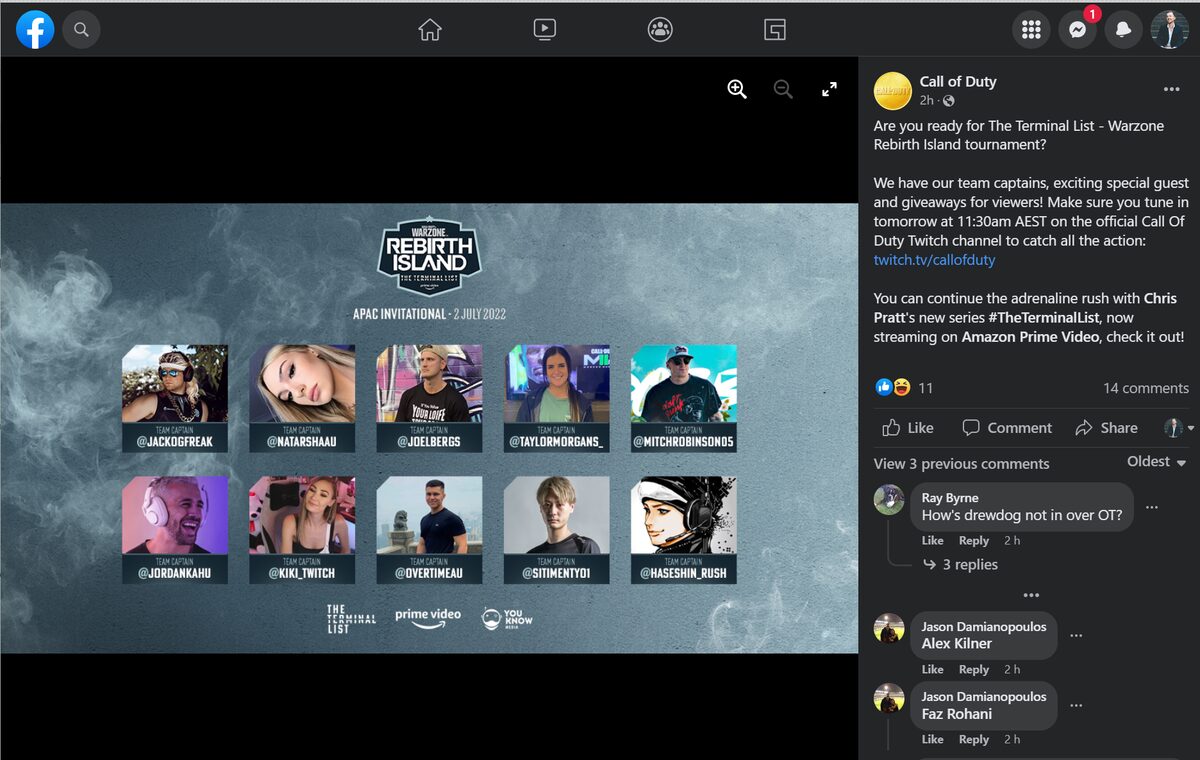This screenshot has width=1200, height=760.
Task: Click the @NATARSHAAU team captain photo
Action: click(302, 385)
